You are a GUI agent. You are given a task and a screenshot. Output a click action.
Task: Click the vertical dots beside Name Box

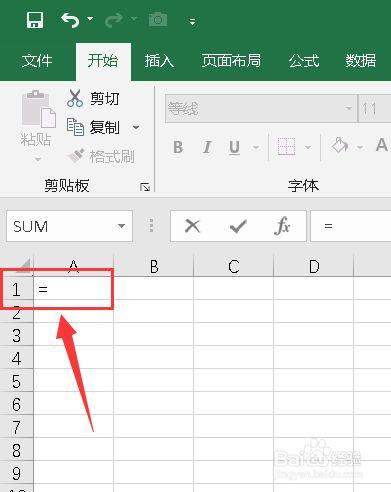click(151, 226)
